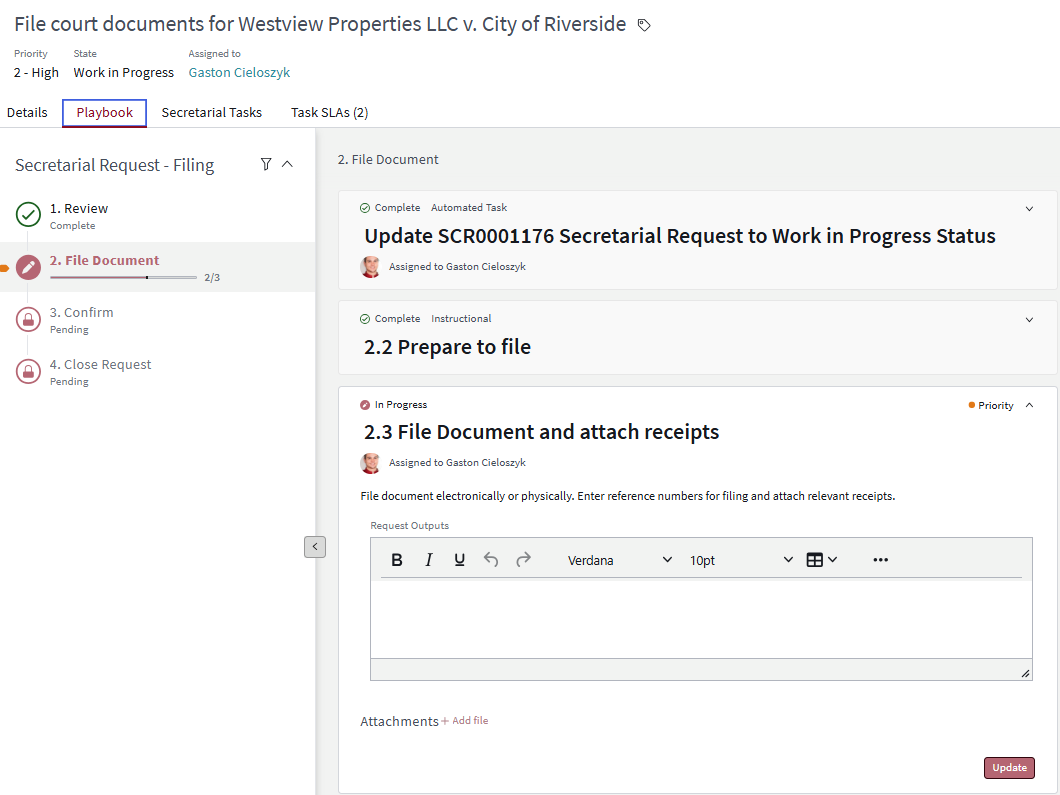The image size is (1060, 795).
Task: Click the redo arrow in editor toolbar
Action: 523,560
